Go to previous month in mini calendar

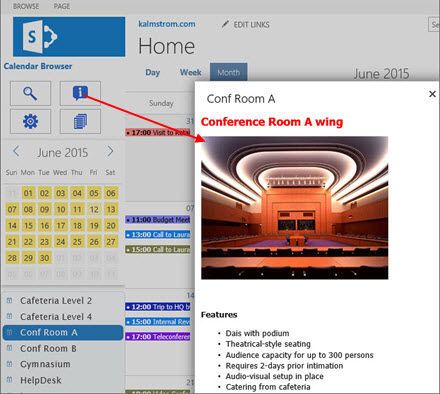(16, 152)
